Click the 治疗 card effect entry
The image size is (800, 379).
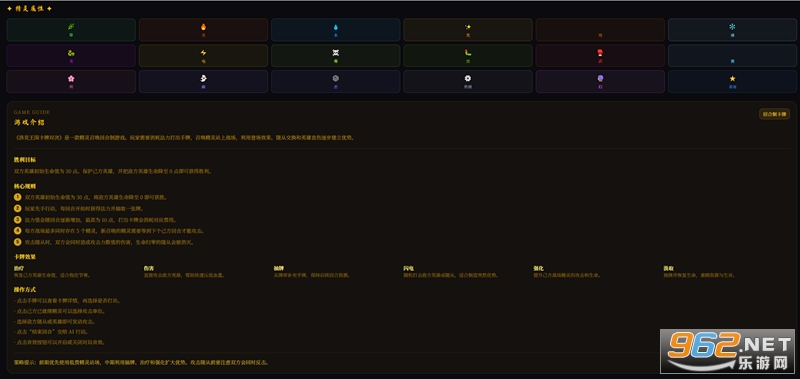(x=52, y=271)
